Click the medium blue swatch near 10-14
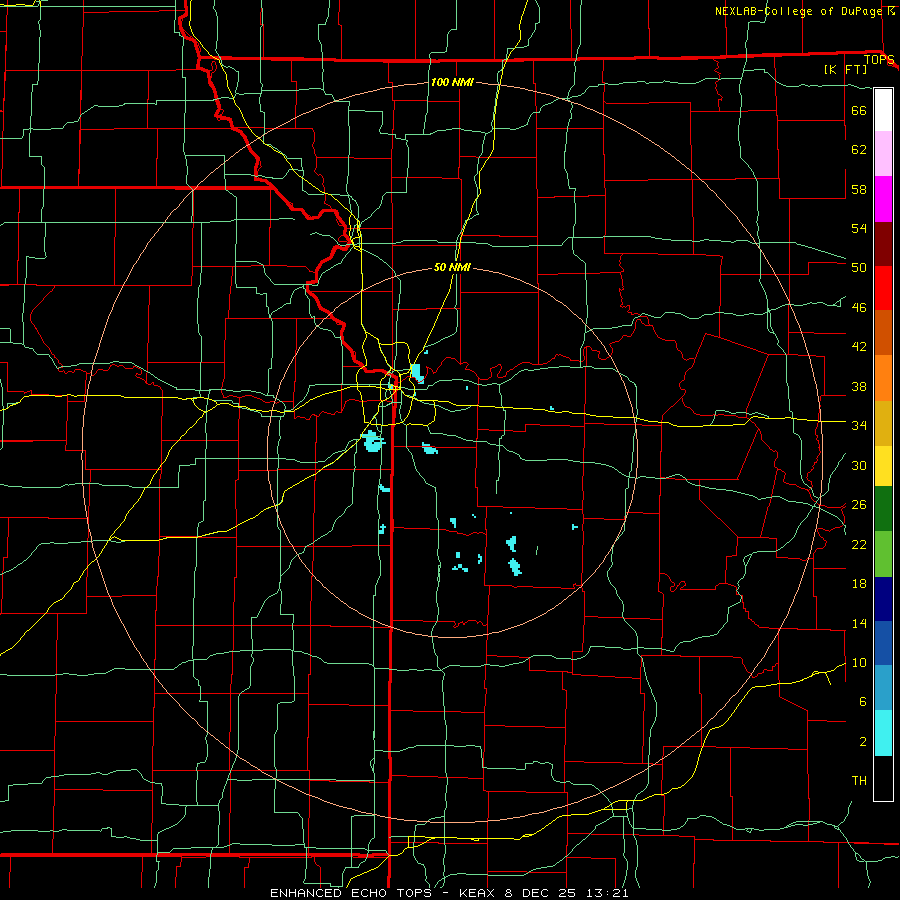This screenshot has width=900, height=900. pyautogui.click(x=883, y=643)
